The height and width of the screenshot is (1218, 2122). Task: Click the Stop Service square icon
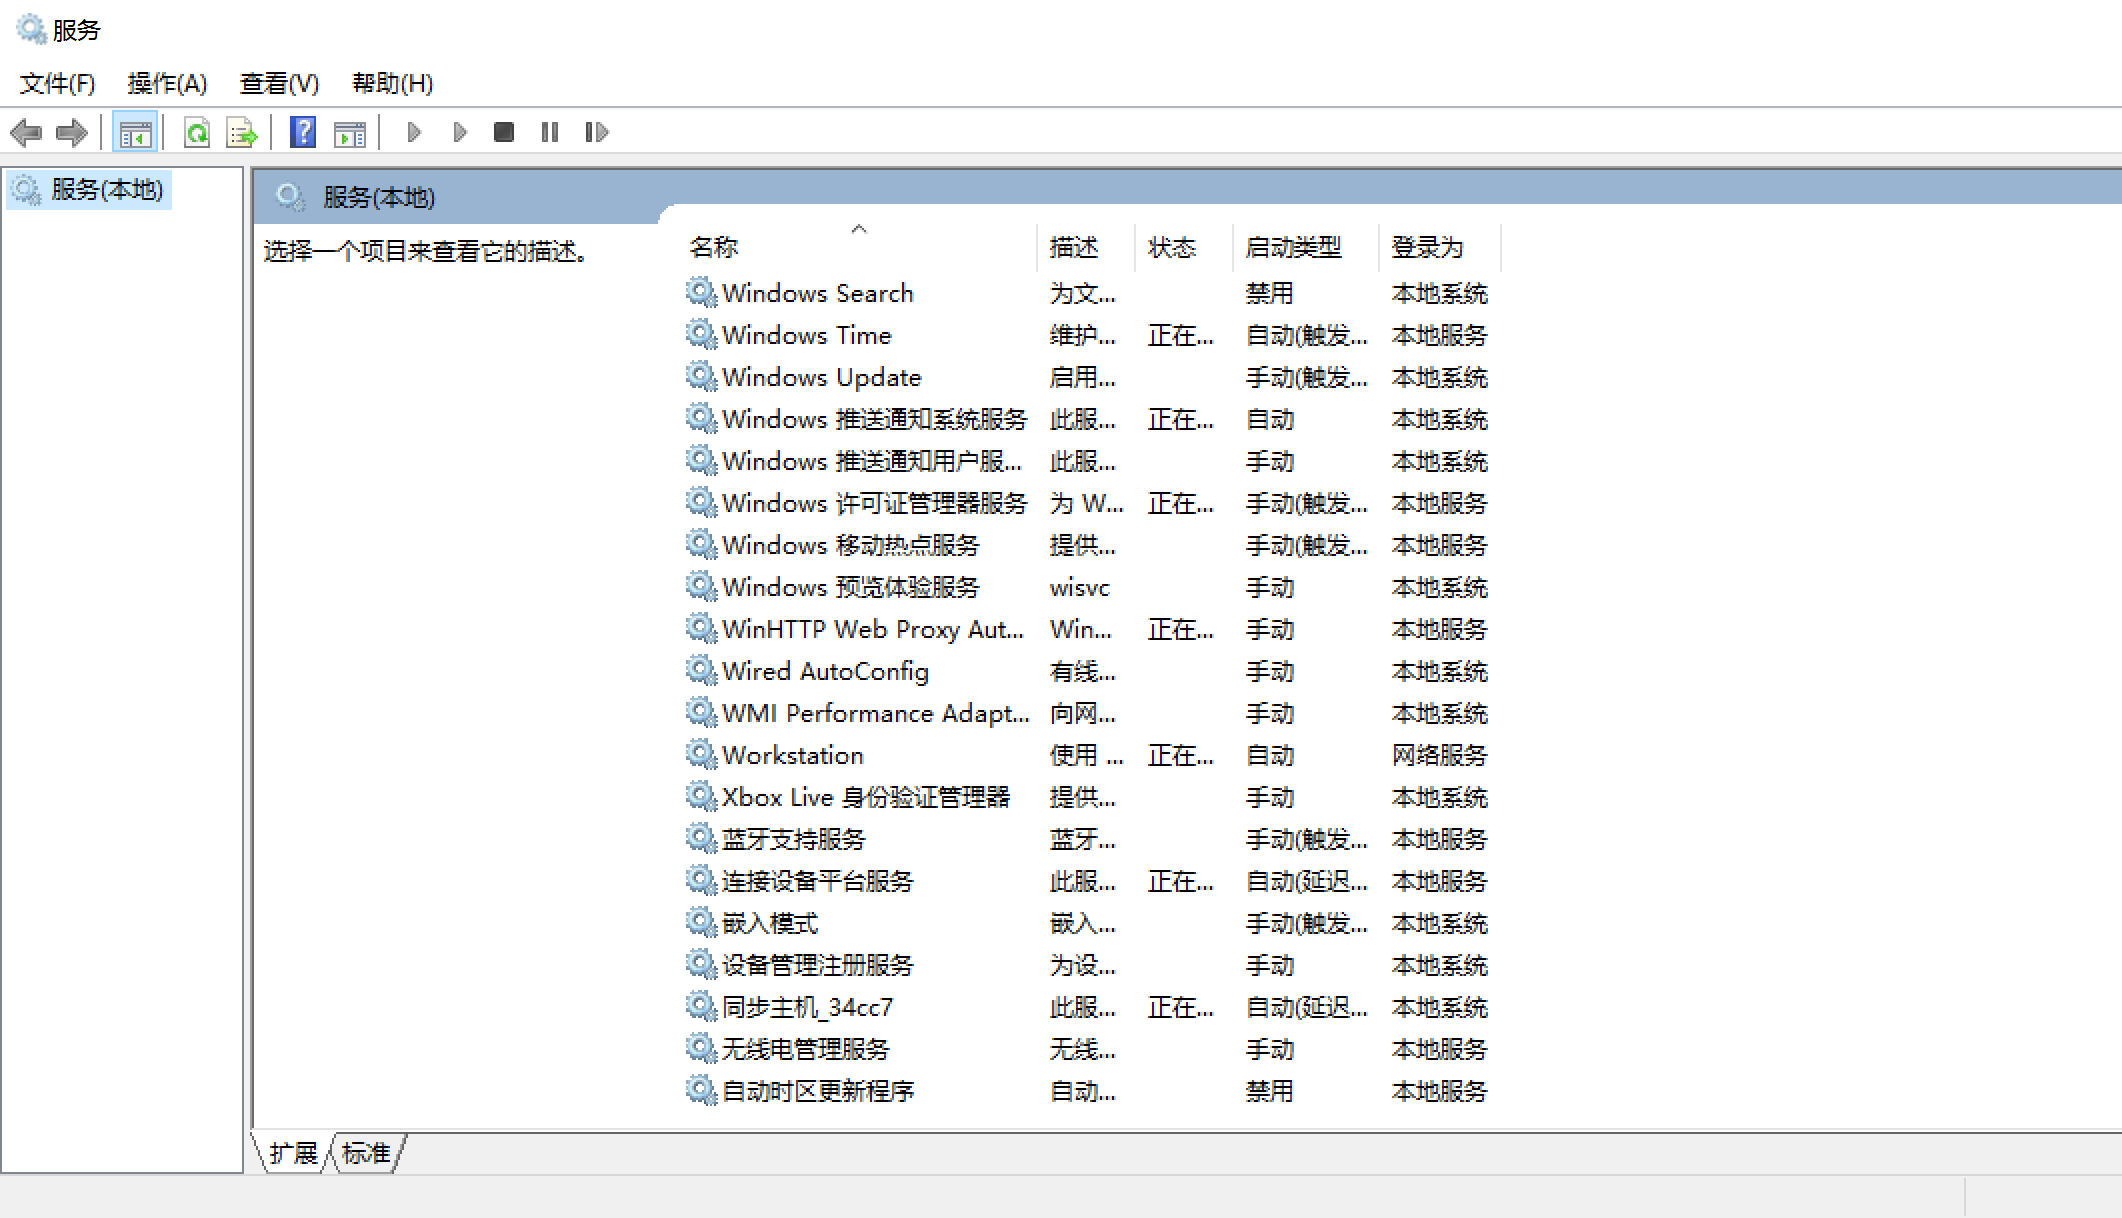pos(504,132)
